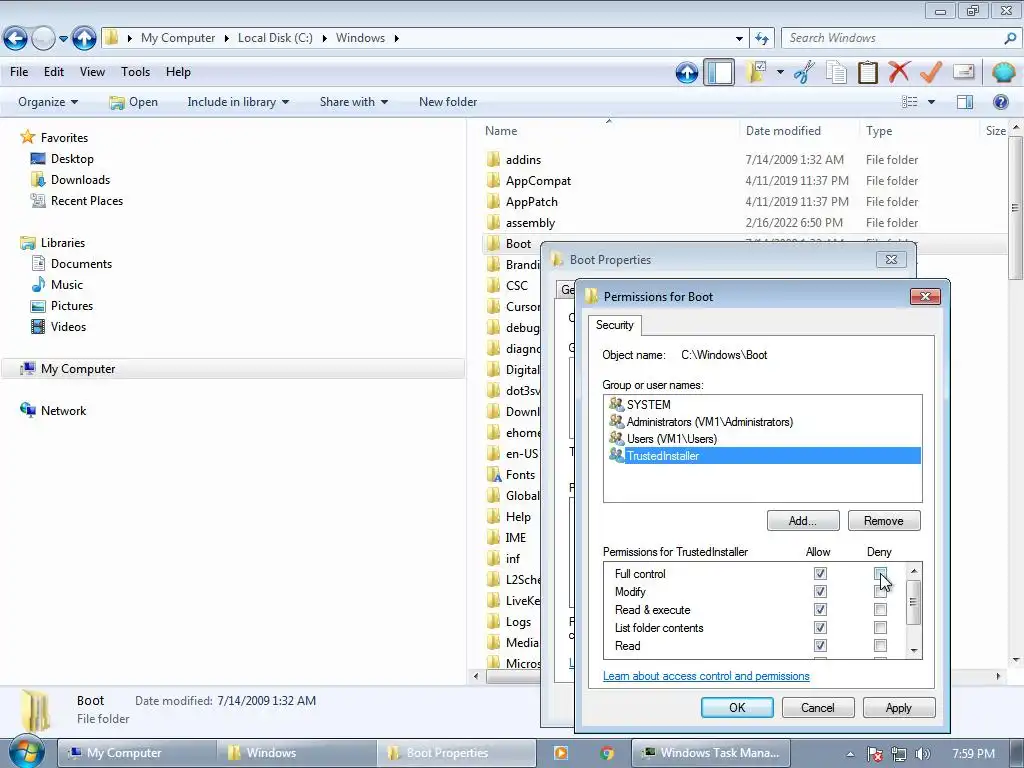Click the horizontal scrollbar right arrow in the file list
This screenshot has height=768, width=1024.
tap(998, 676)
